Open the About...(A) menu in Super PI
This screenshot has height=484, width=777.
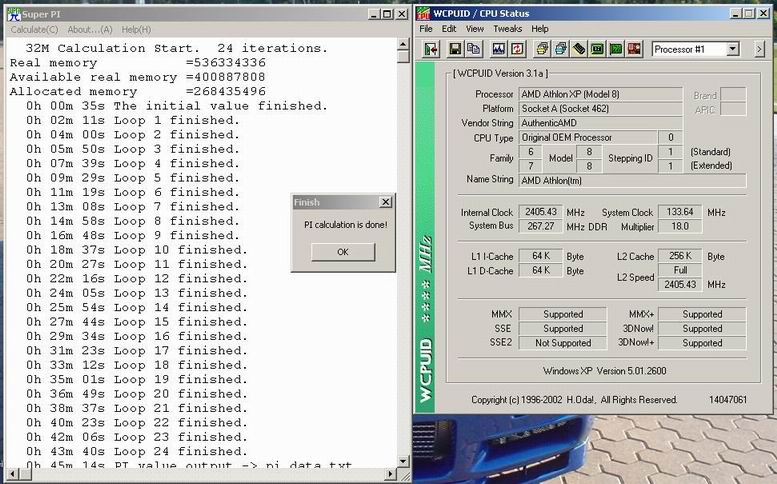click(90, 30)
